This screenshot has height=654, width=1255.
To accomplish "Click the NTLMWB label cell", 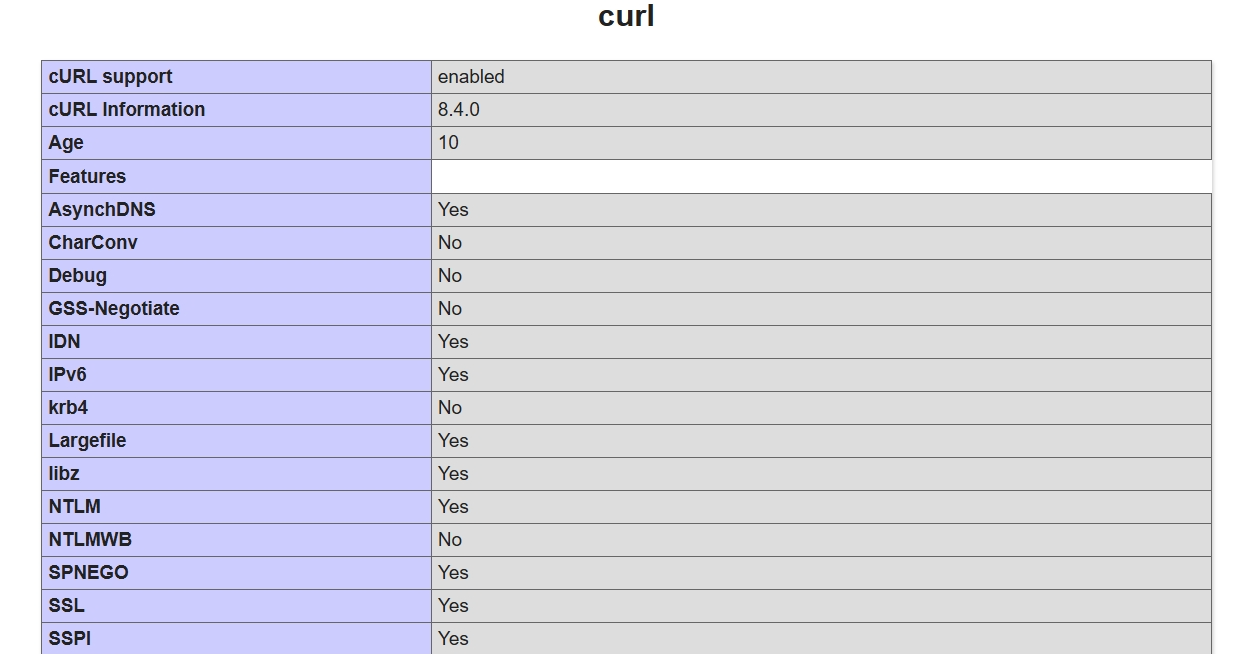I will (90, 540).
